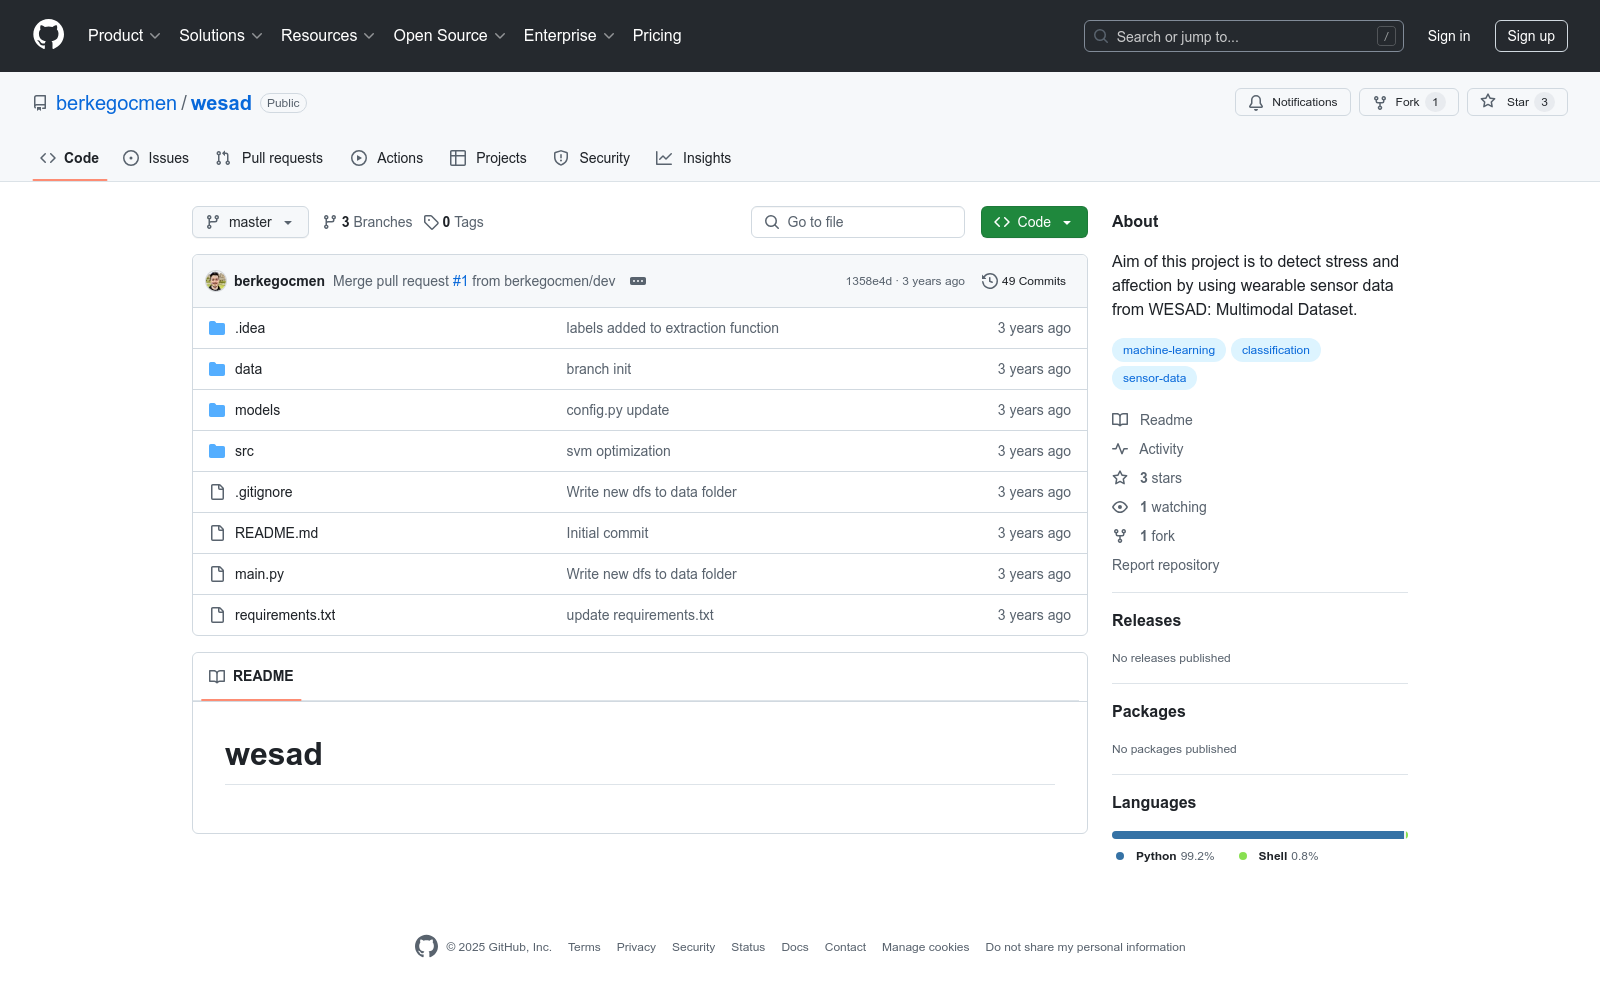Click the classification topic tag
The height and width of the screenshot is (1000, 1600).
point(1276,350)
